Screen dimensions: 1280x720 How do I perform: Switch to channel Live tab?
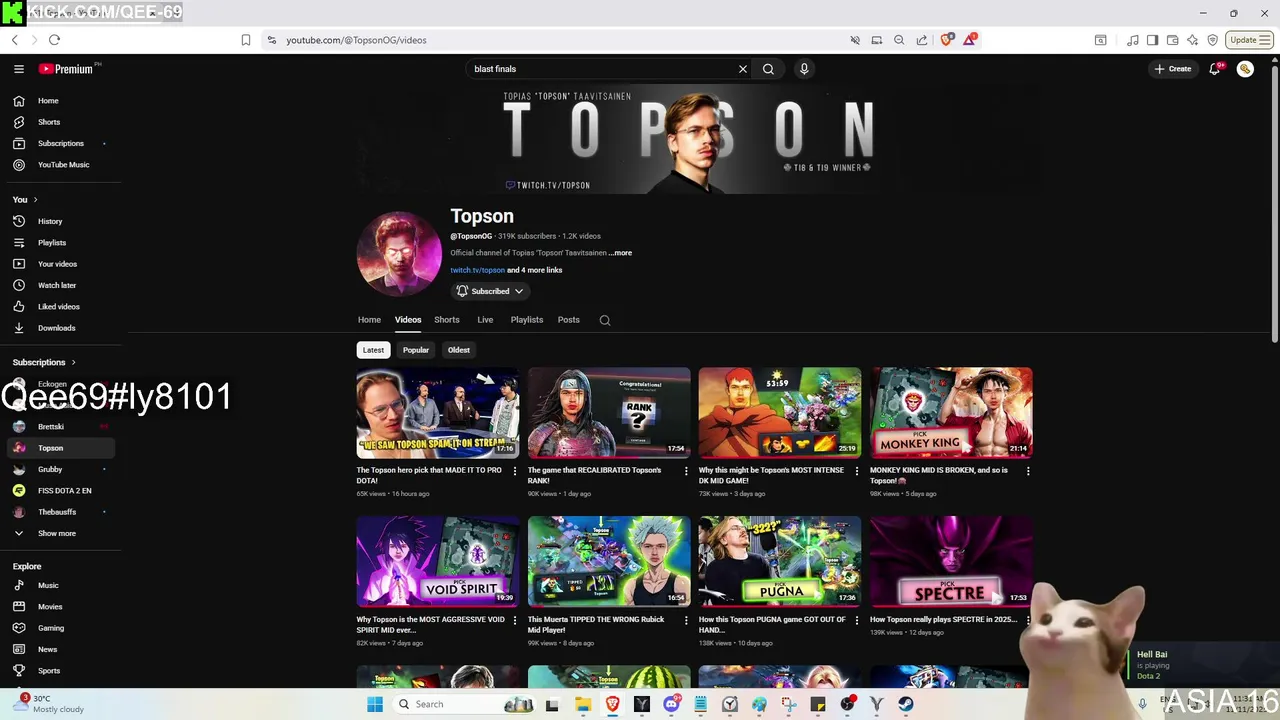pos(485,320)
